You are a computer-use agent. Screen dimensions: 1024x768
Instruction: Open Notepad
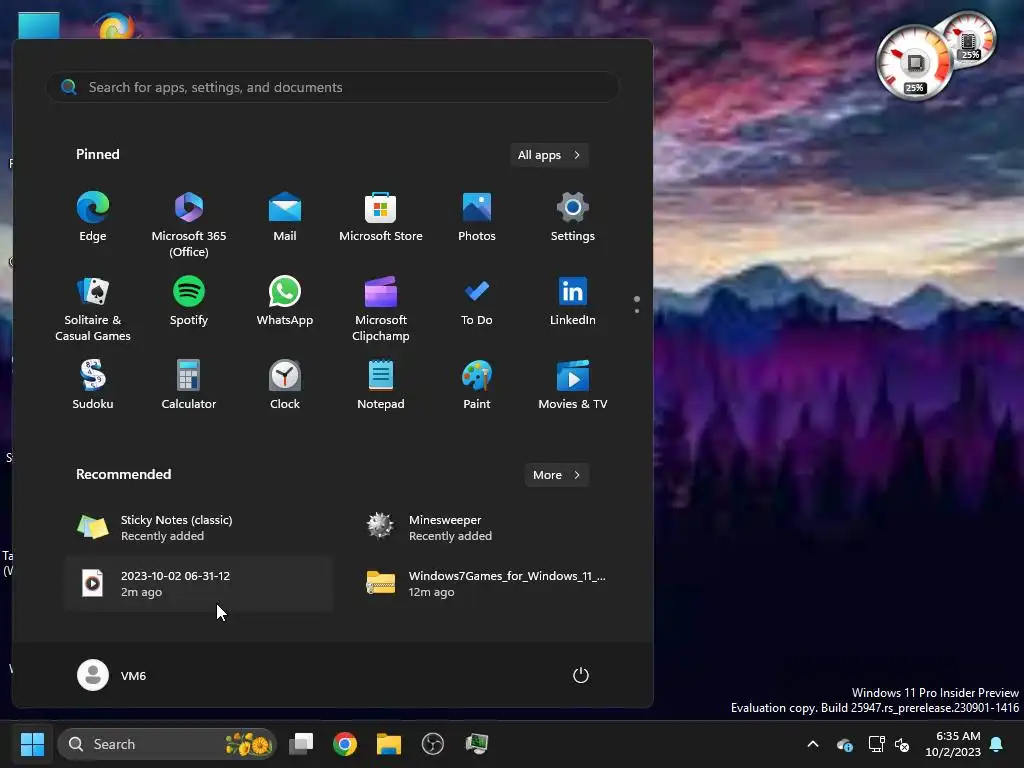381,385
